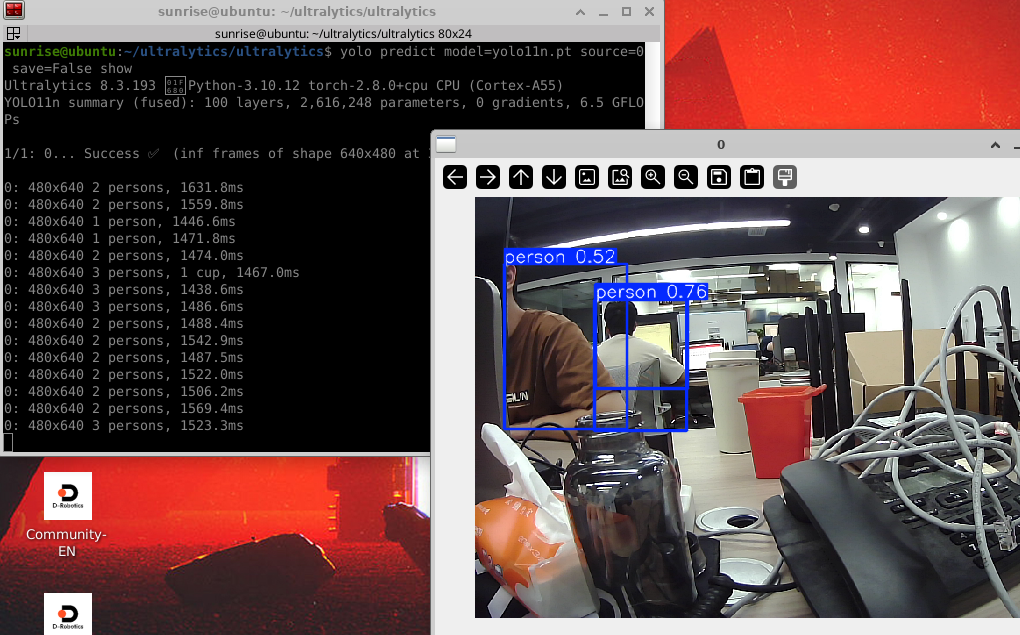Click the terminal line ending in 1631.8ms

click(124, 187)
